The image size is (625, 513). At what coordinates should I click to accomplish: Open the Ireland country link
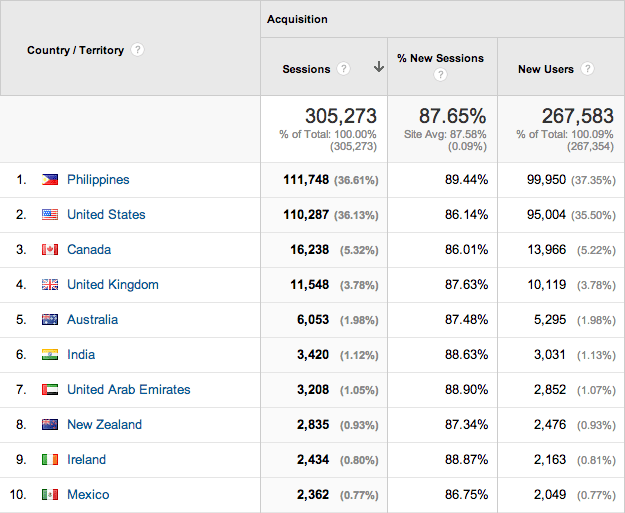click(x=86, y=460)
